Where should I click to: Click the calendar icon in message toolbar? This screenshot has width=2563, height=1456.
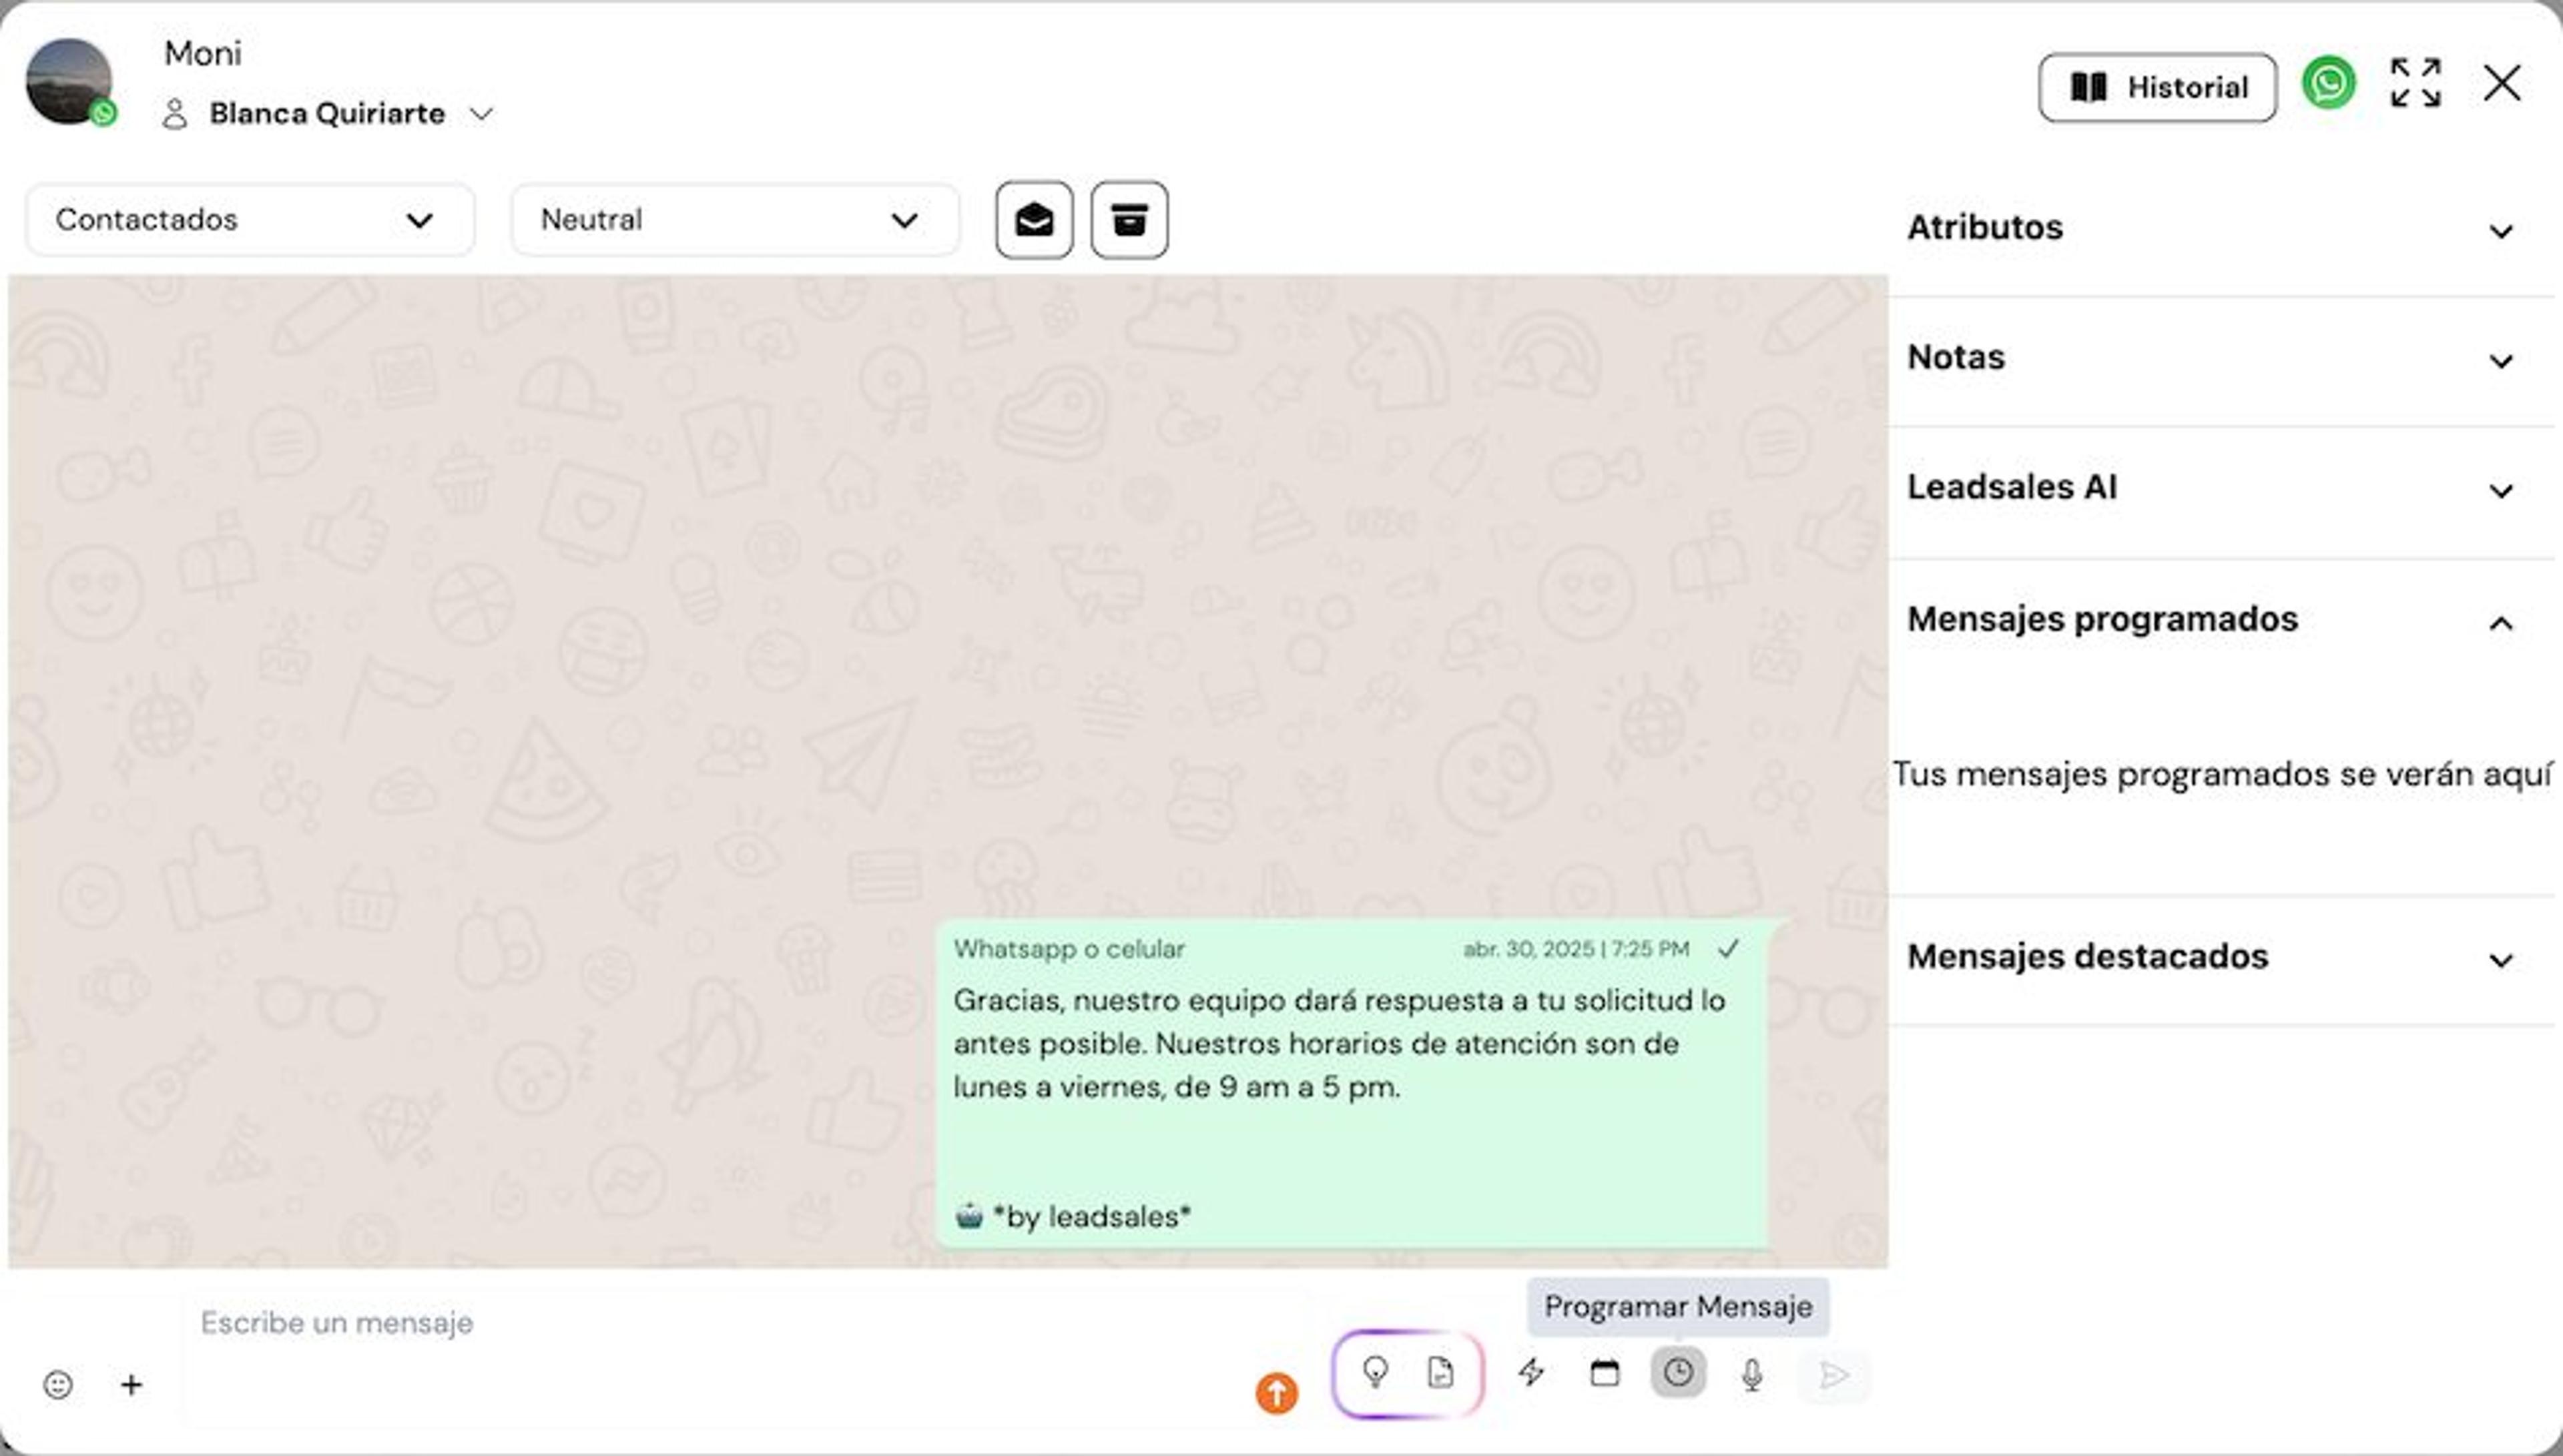(1604, 1373)
